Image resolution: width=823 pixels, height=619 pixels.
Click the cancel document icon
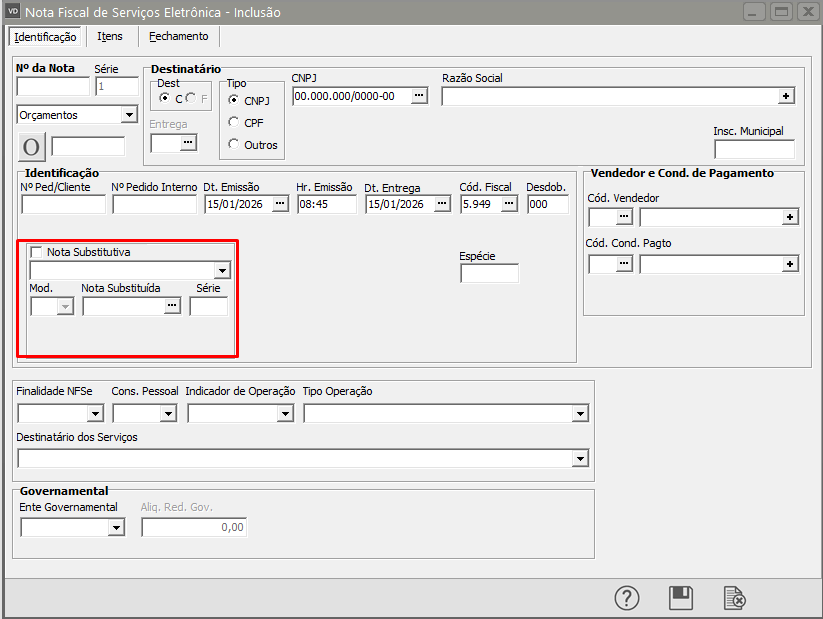click(735, 598)
